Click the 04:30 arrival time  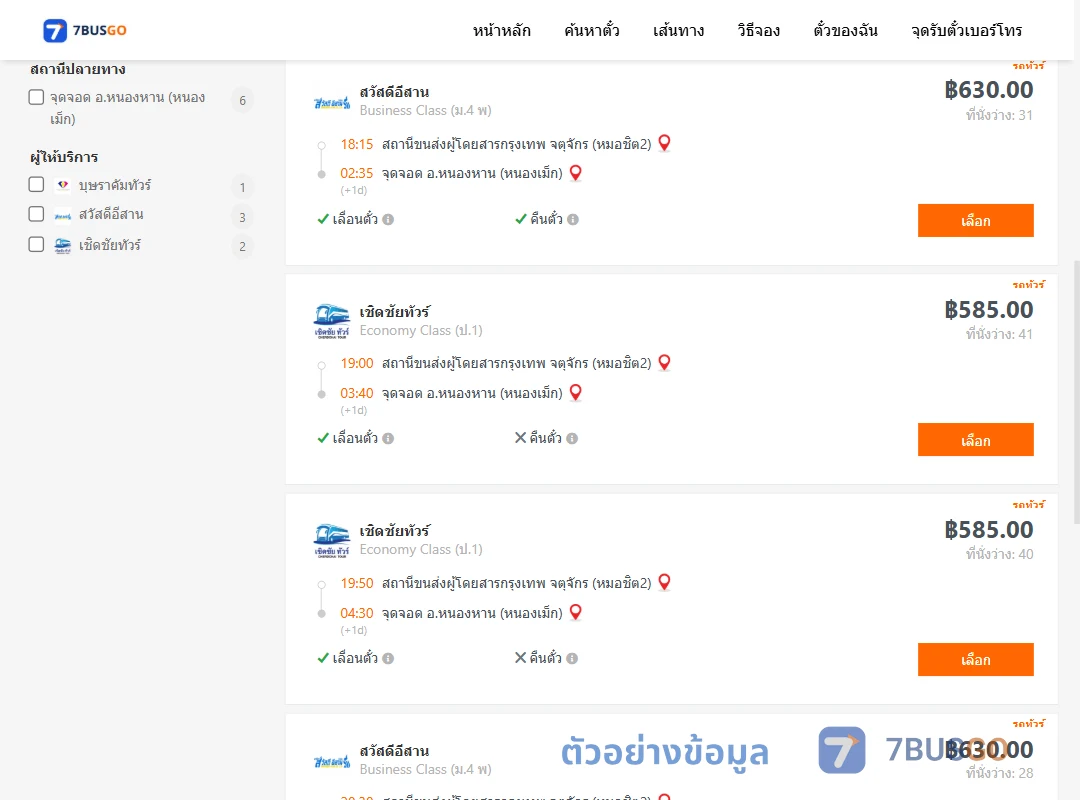coord(356,613)
